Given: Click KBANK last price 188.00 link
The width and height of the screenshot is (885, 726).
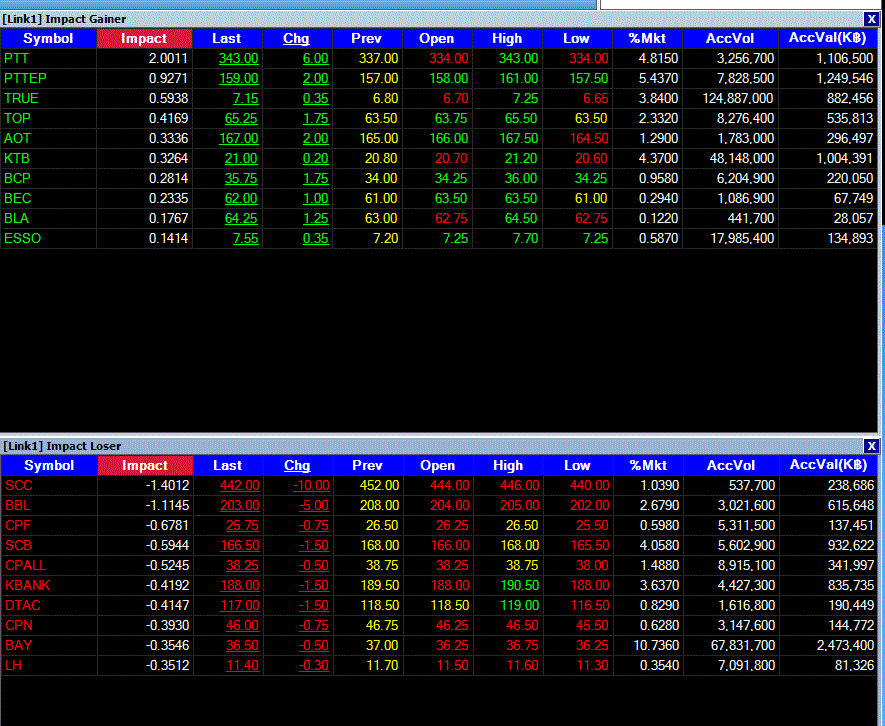Looking at the screenshot, I should pyautogui.click(x=240, y=585).
